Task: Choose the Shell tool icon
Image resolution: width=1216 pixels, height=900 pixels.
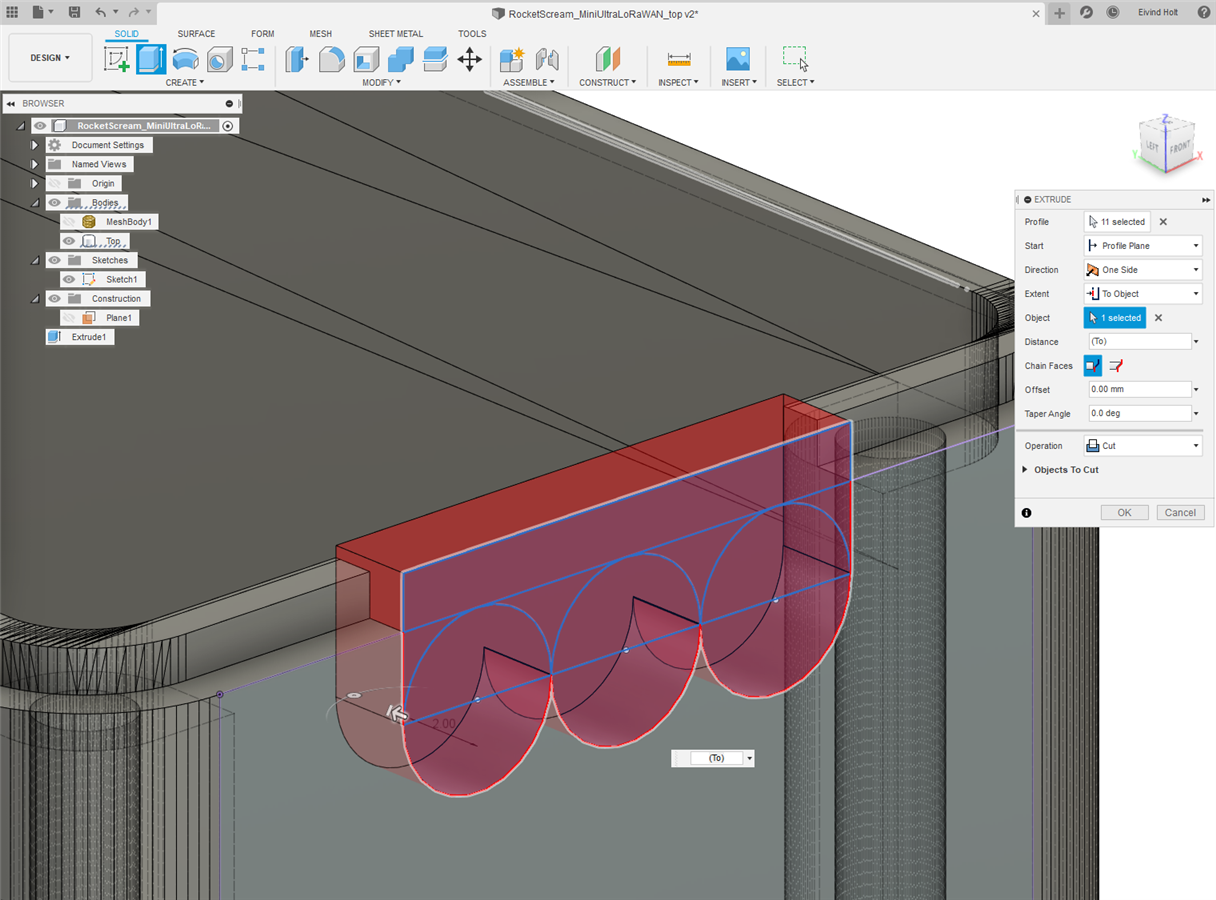Action: pos(366,59)
